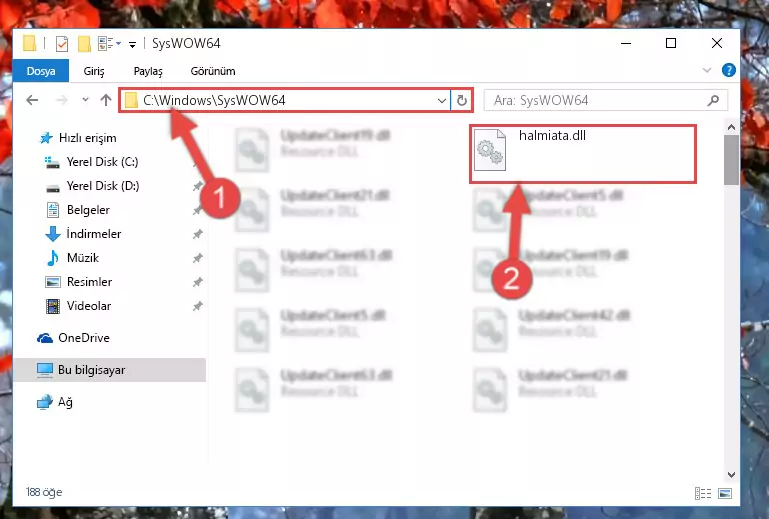Viewport: 769px width, 519px height.
Task: Go back with the left arrow
Action: pyautogui.click(x=32, y=100)
